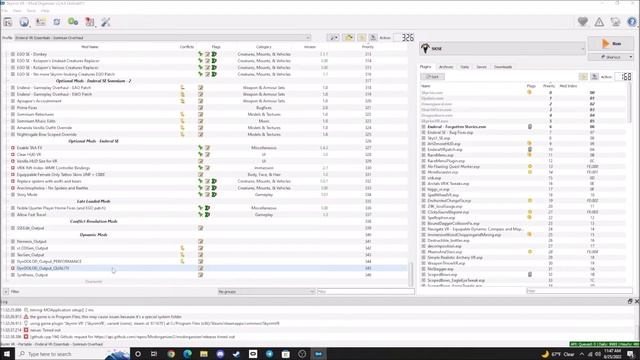Click the restore backup icon in plugins panel
Viewport: 640px width, 360px height.
pyautogui.click(x=583, y=77)
